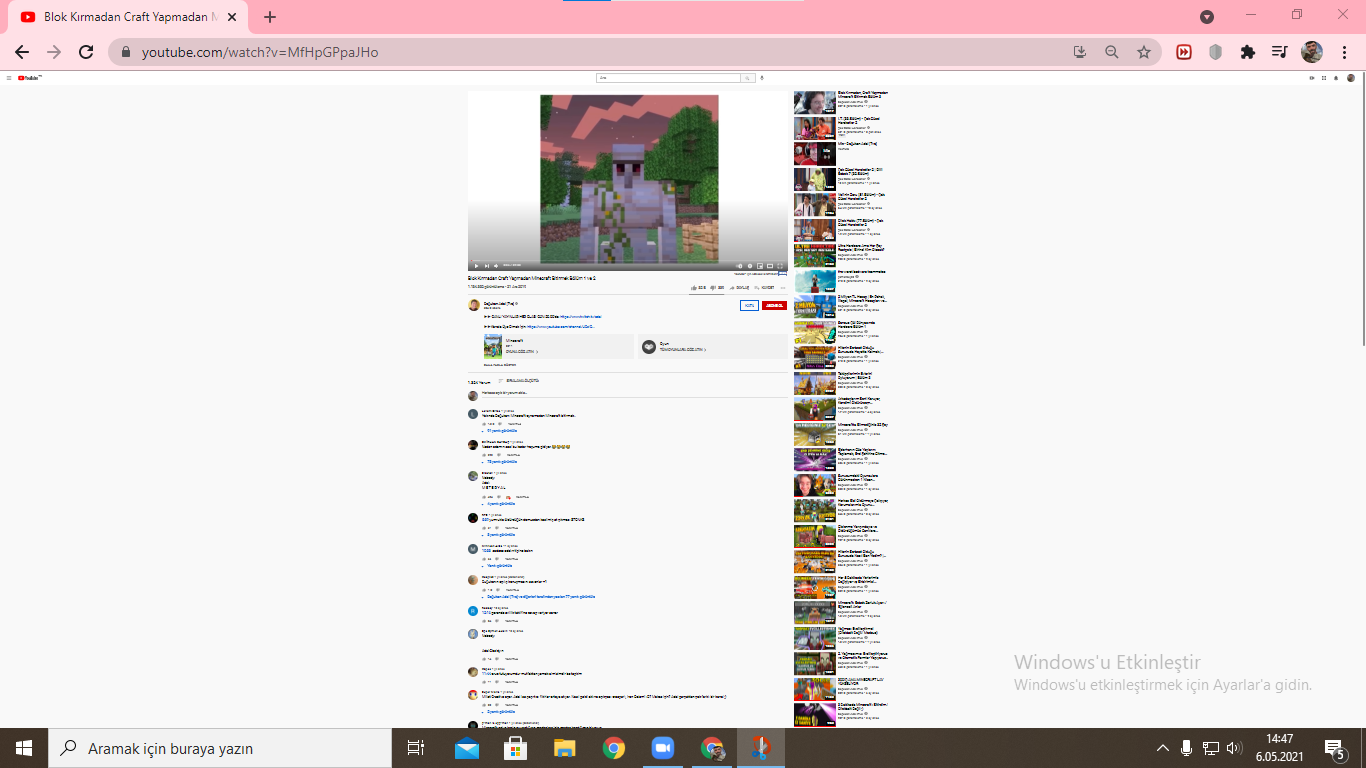Switch to theater mode
This screenshot has height=768, width=1366.
pyautogui.click(x=769, y=265)
